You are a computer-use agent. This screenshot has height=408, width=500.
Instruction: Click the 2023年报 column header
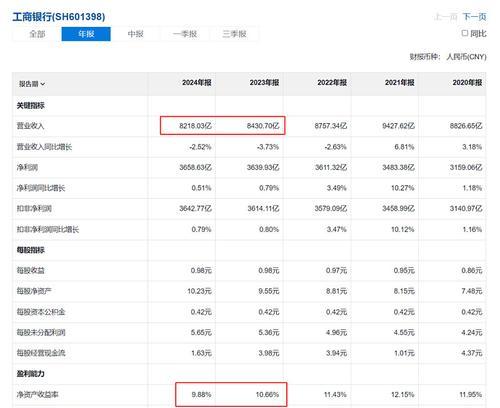264,83
